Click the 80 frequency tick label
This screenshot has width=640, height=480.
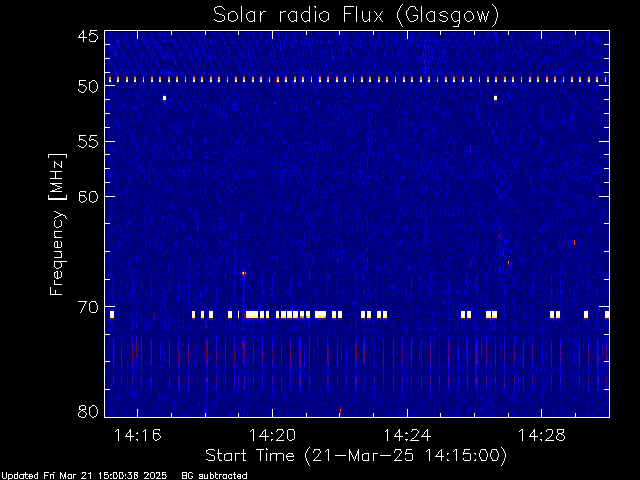[x=88, y=411]
